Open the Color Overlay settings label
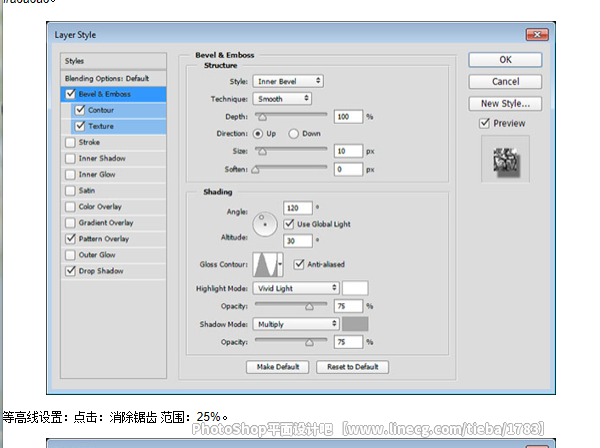The width and height of the screenshot is (600, 448). (100, 207)
